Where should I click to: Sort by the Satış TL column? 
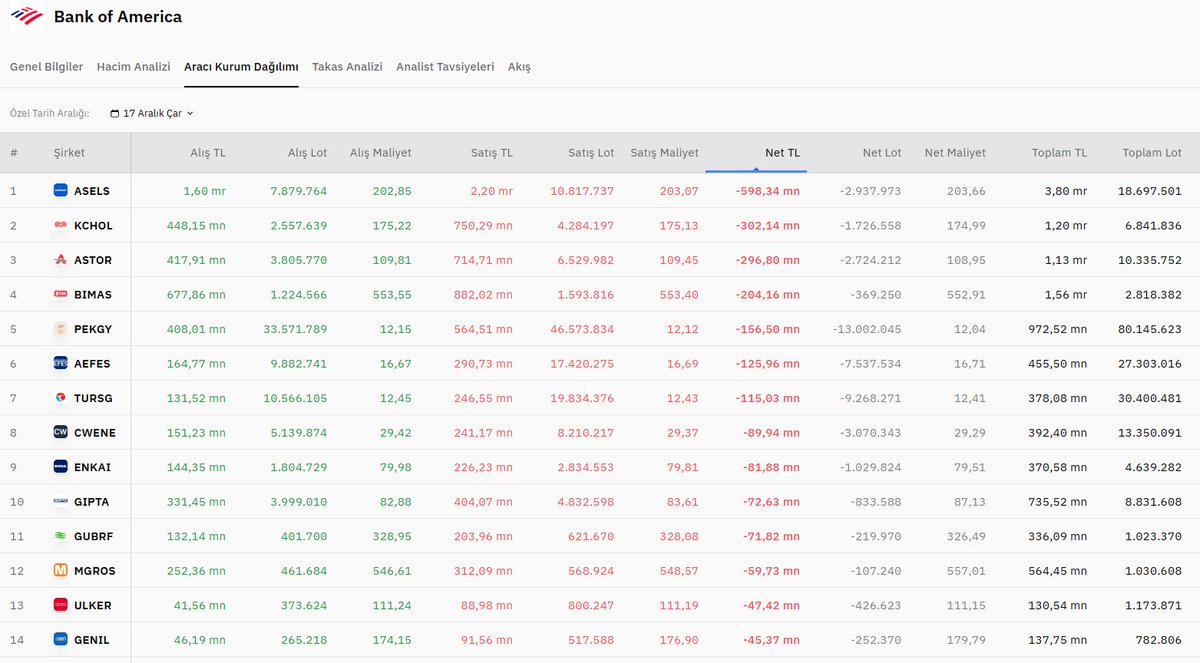(492, 153)
